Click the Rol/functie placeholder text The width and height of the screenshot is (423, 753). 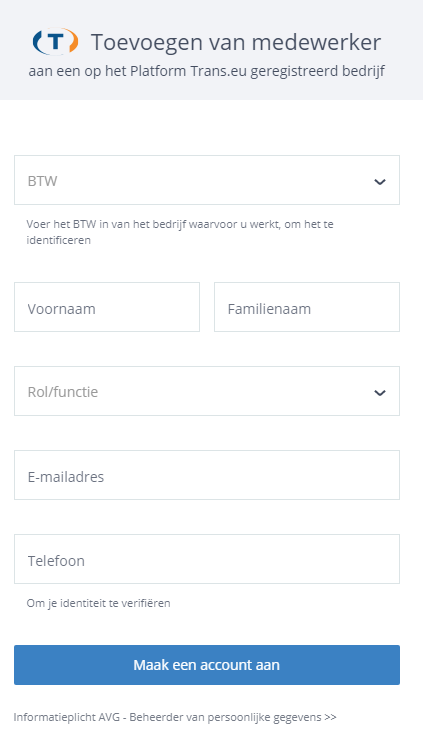click(63, 392)
